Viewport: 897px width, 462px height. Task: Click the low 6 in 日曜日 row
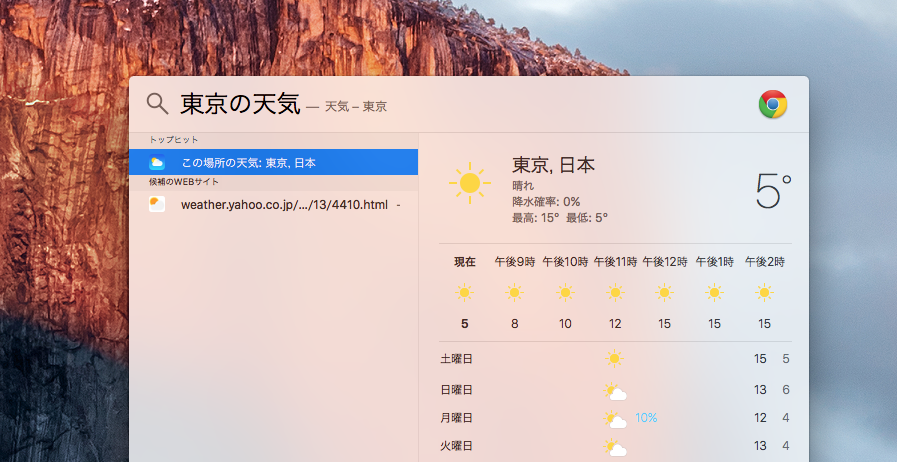pos(786,390)
